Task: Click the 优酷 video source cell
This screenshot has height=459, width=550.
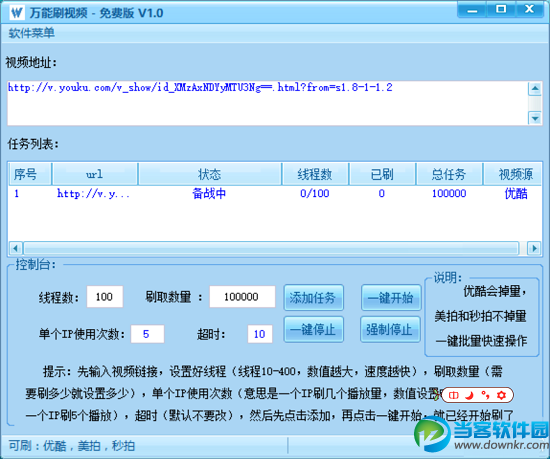Action: [516, 194]
